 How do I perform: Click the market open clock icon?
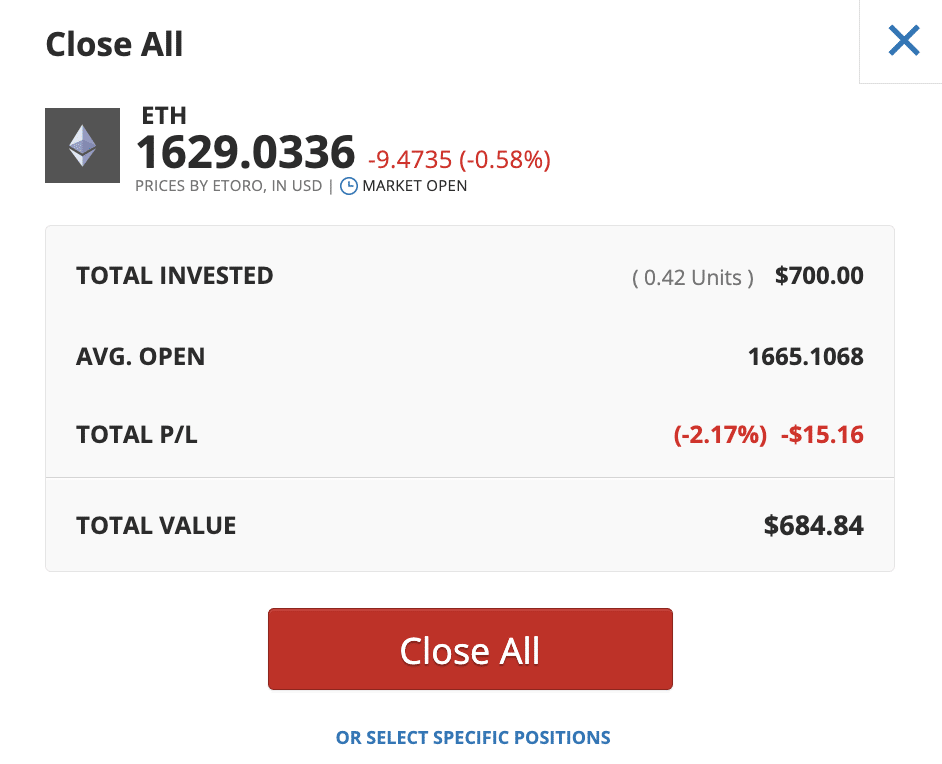349,186
